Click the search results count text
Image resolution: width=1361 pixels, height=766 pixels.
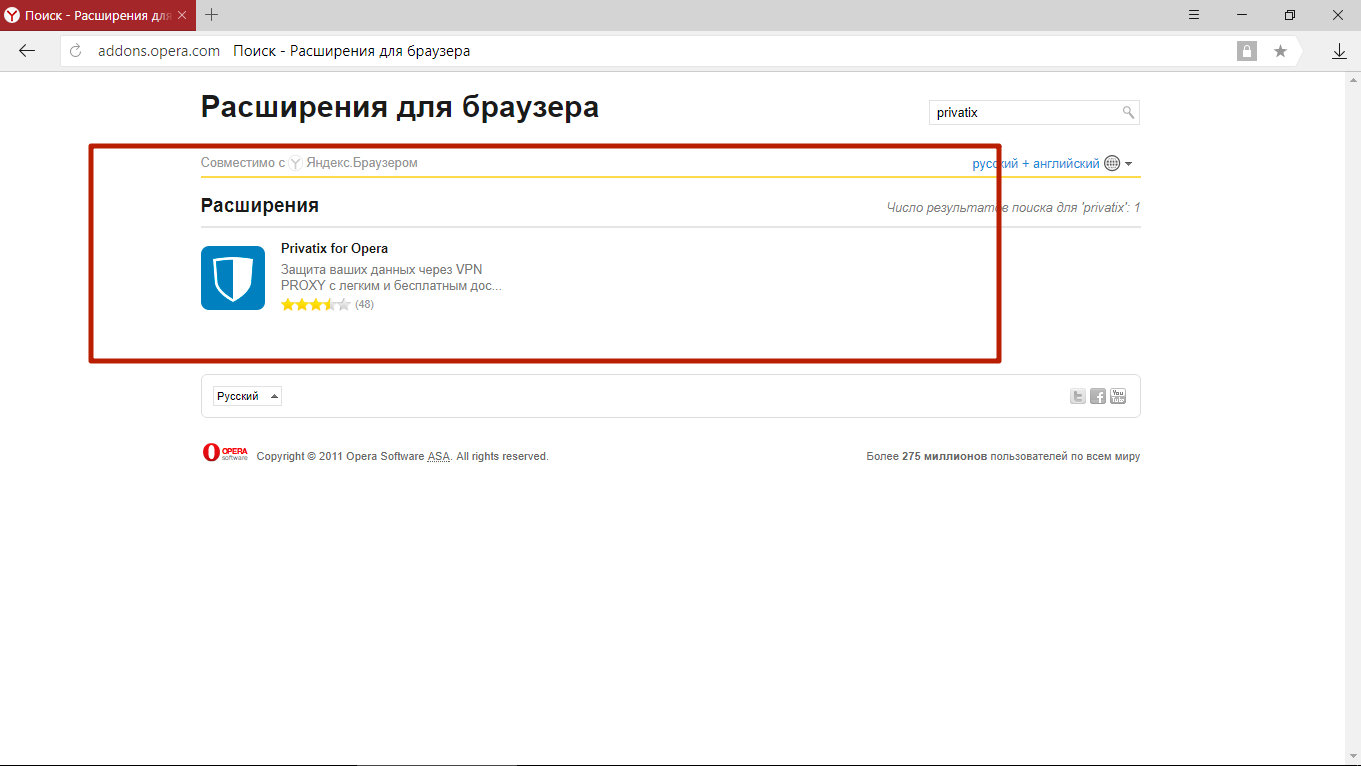coord(1013,207)
